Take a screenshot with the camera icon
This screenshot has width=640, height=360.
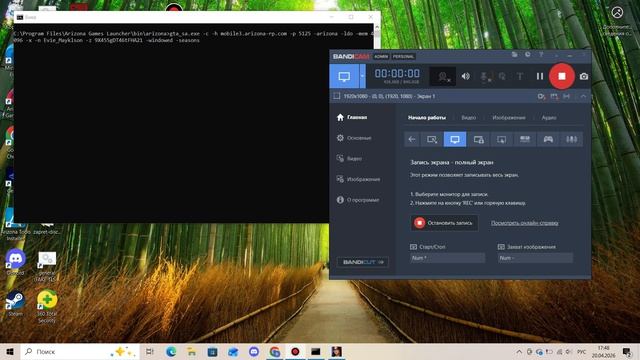coord(584,76)
